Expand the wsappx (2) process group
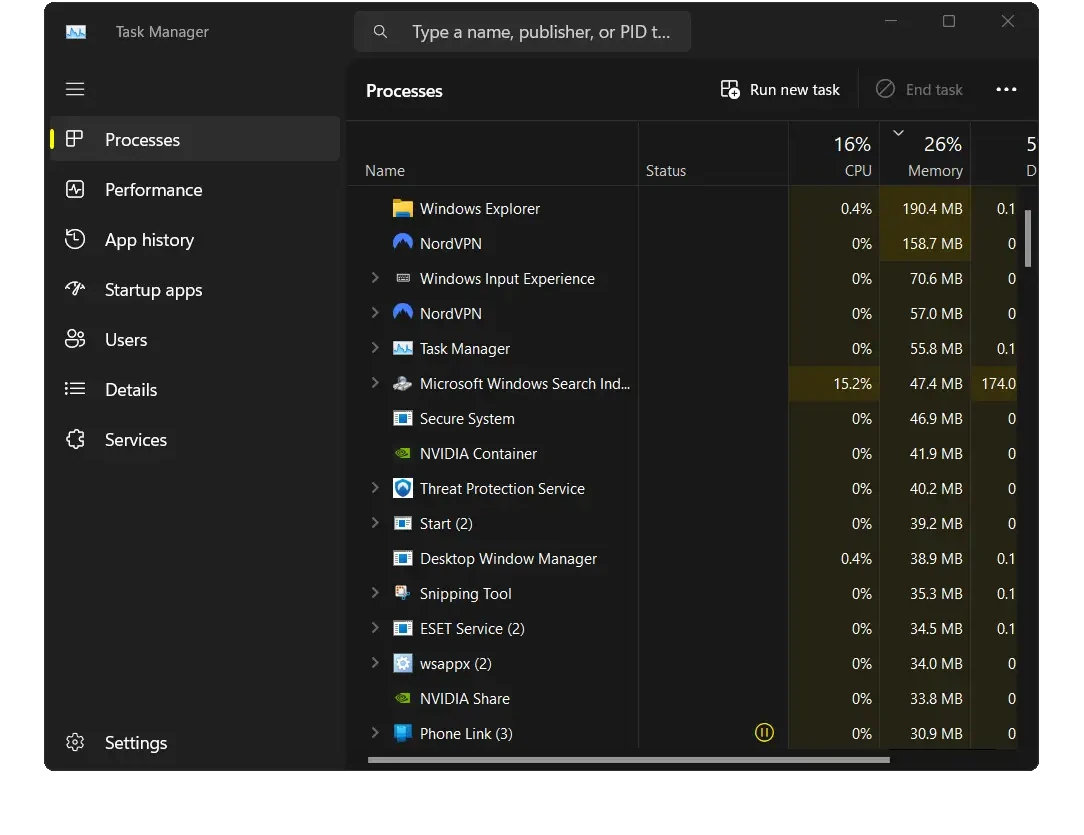This screenshot has height=835, width=1084. coord(375,663)
